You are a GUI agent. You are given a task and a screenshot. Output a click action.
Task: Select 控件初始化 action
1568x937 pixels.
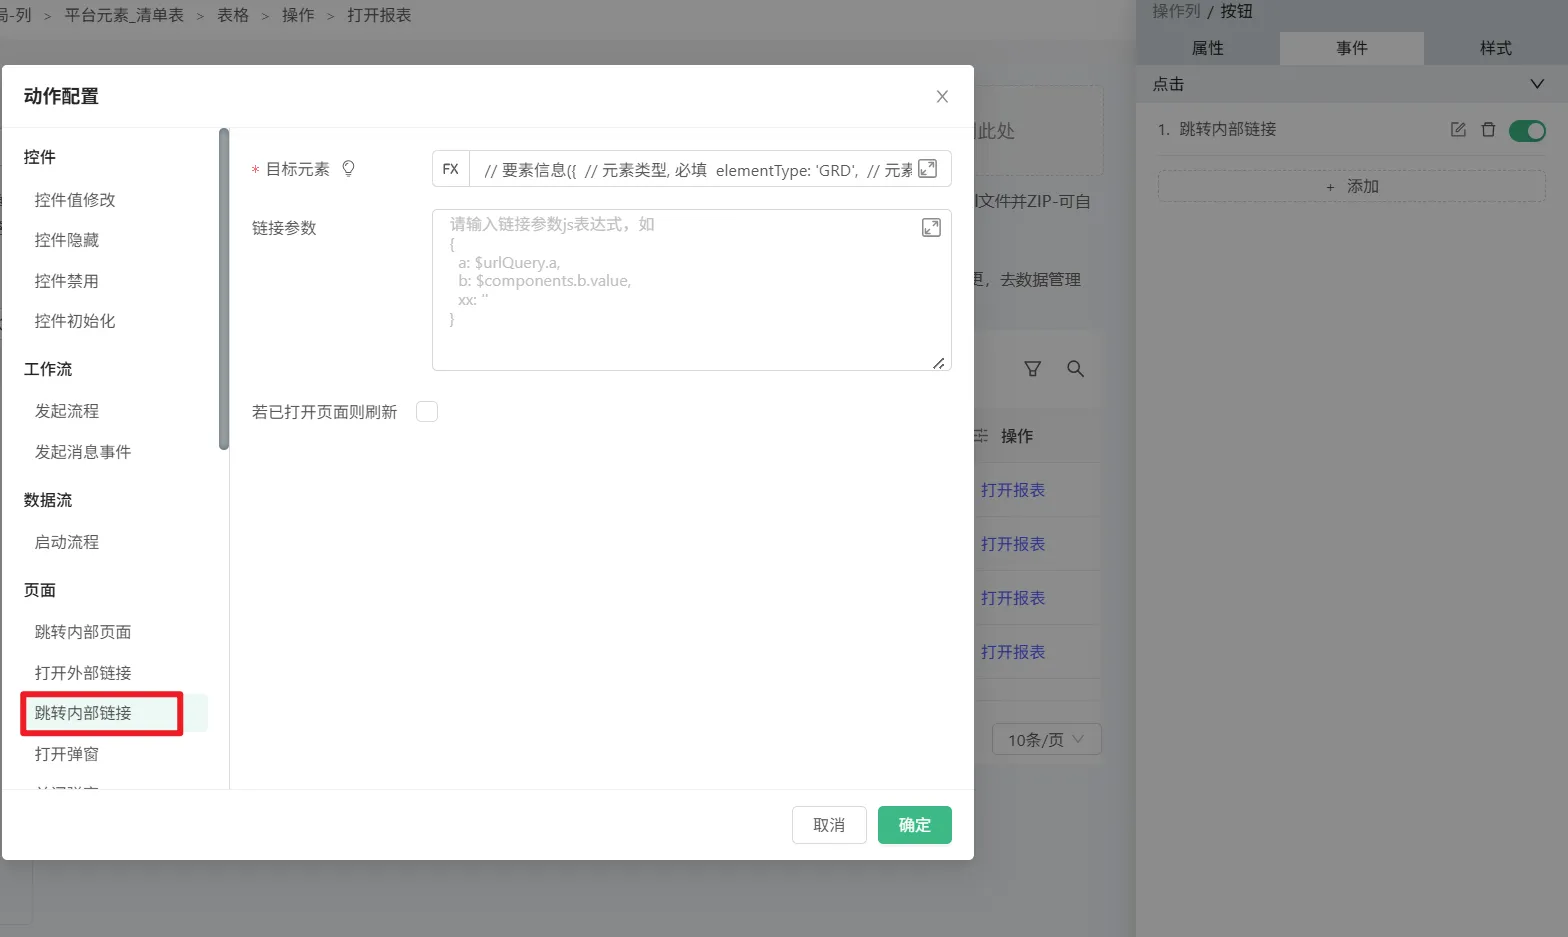coord(75,321)
